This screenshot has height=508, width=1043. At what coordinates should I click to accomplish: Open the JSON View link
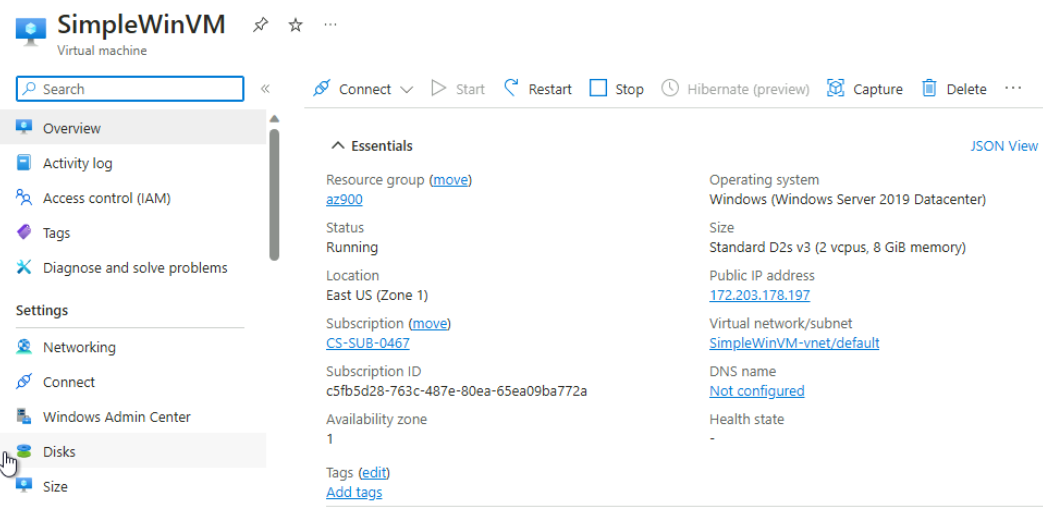click(1004, 146)
